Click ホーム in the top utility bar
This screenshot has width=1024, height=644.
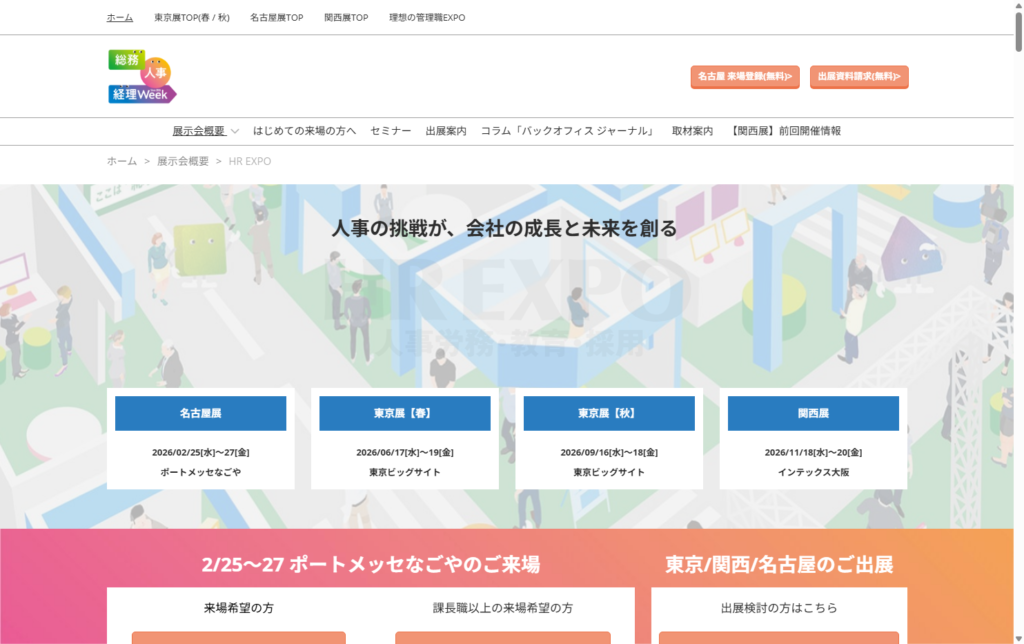120,18
